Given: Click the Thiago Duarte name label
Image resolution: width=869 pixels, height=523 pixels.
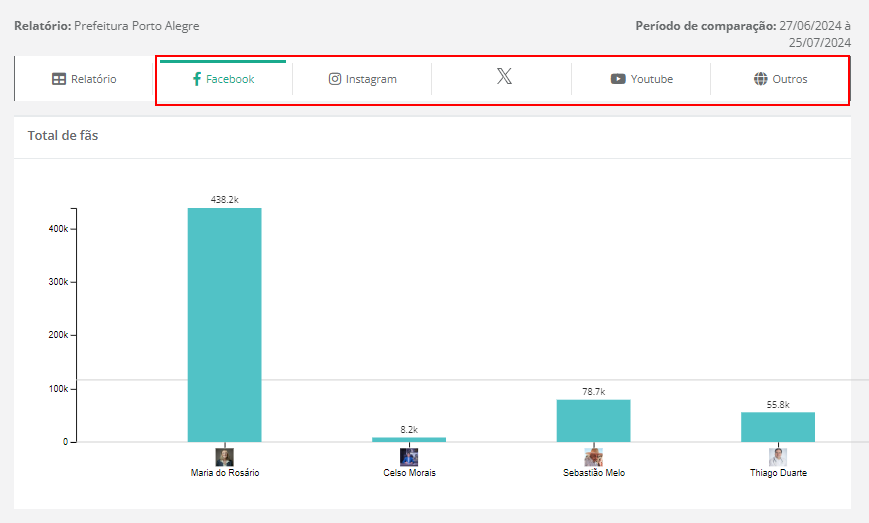Looking at the screenshot, I should tap(778, 473).
